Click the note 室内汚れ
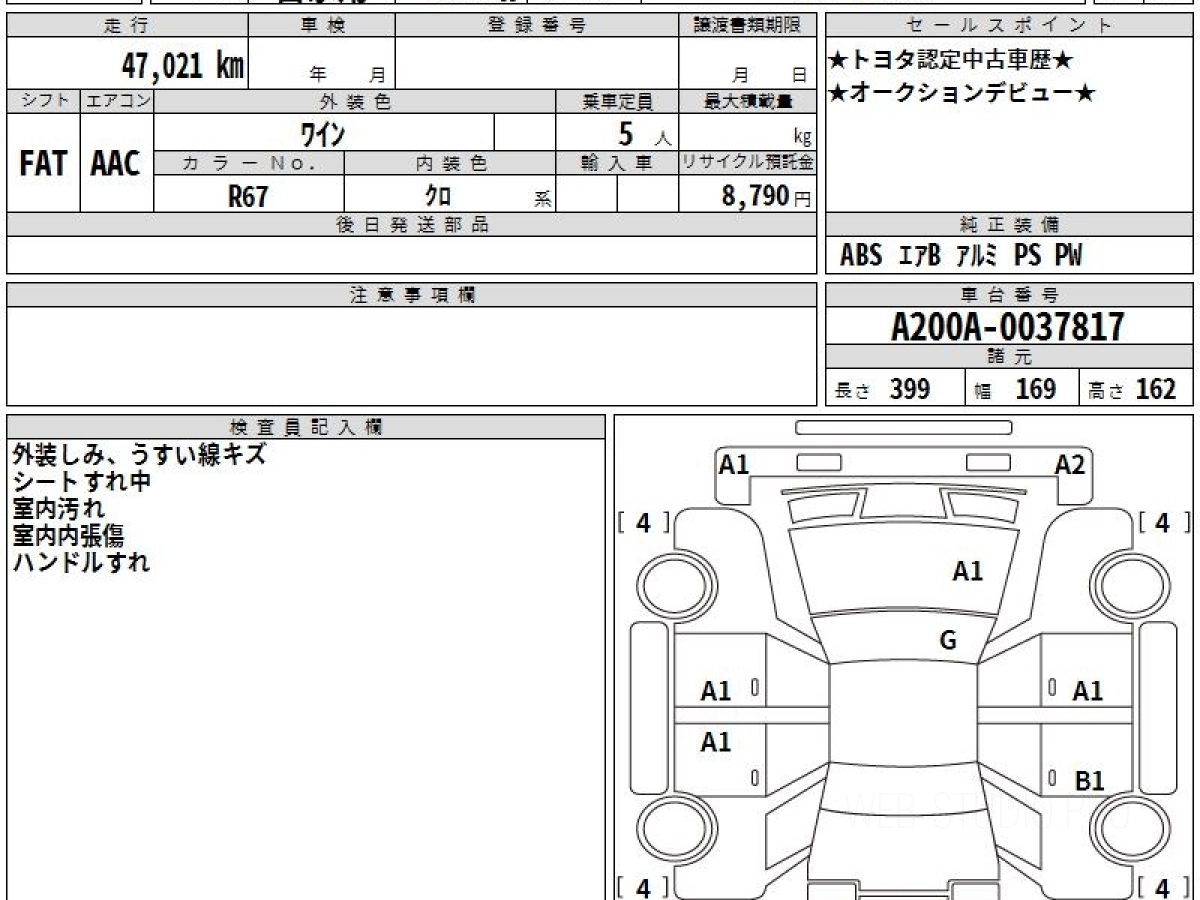 [58, 508]
